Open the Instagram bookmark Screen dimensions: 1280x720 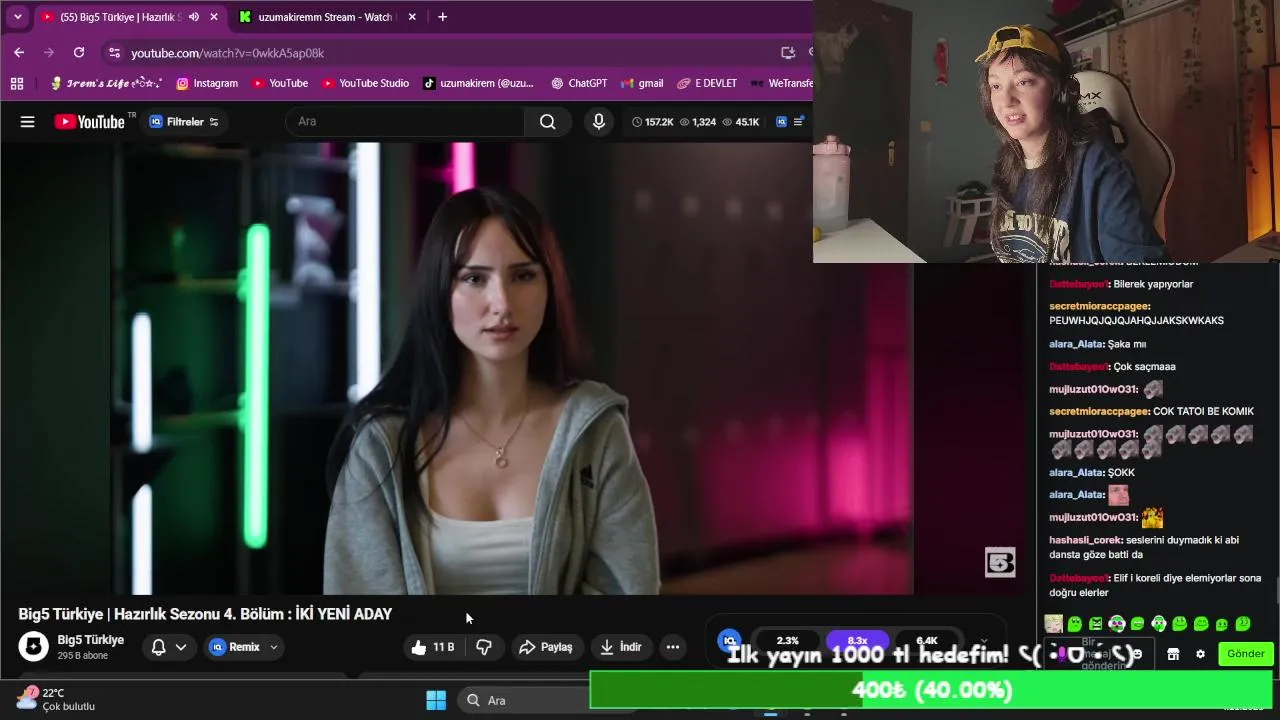(x=207, y=83)
